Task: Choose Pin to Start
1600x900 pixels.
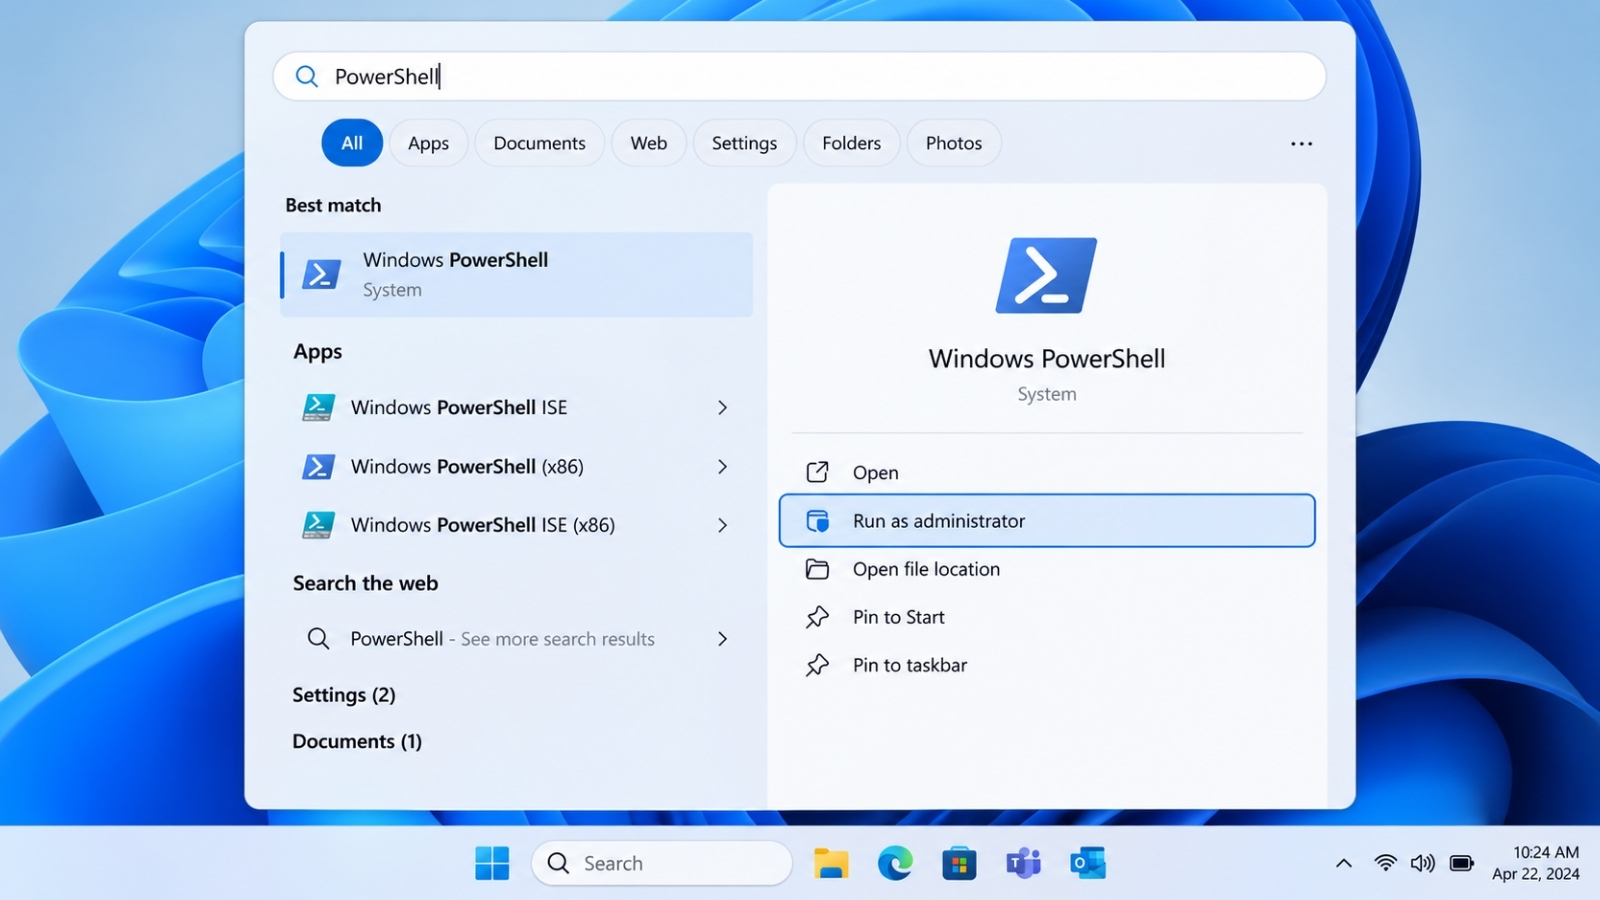Action: (x=1047, y=617)
